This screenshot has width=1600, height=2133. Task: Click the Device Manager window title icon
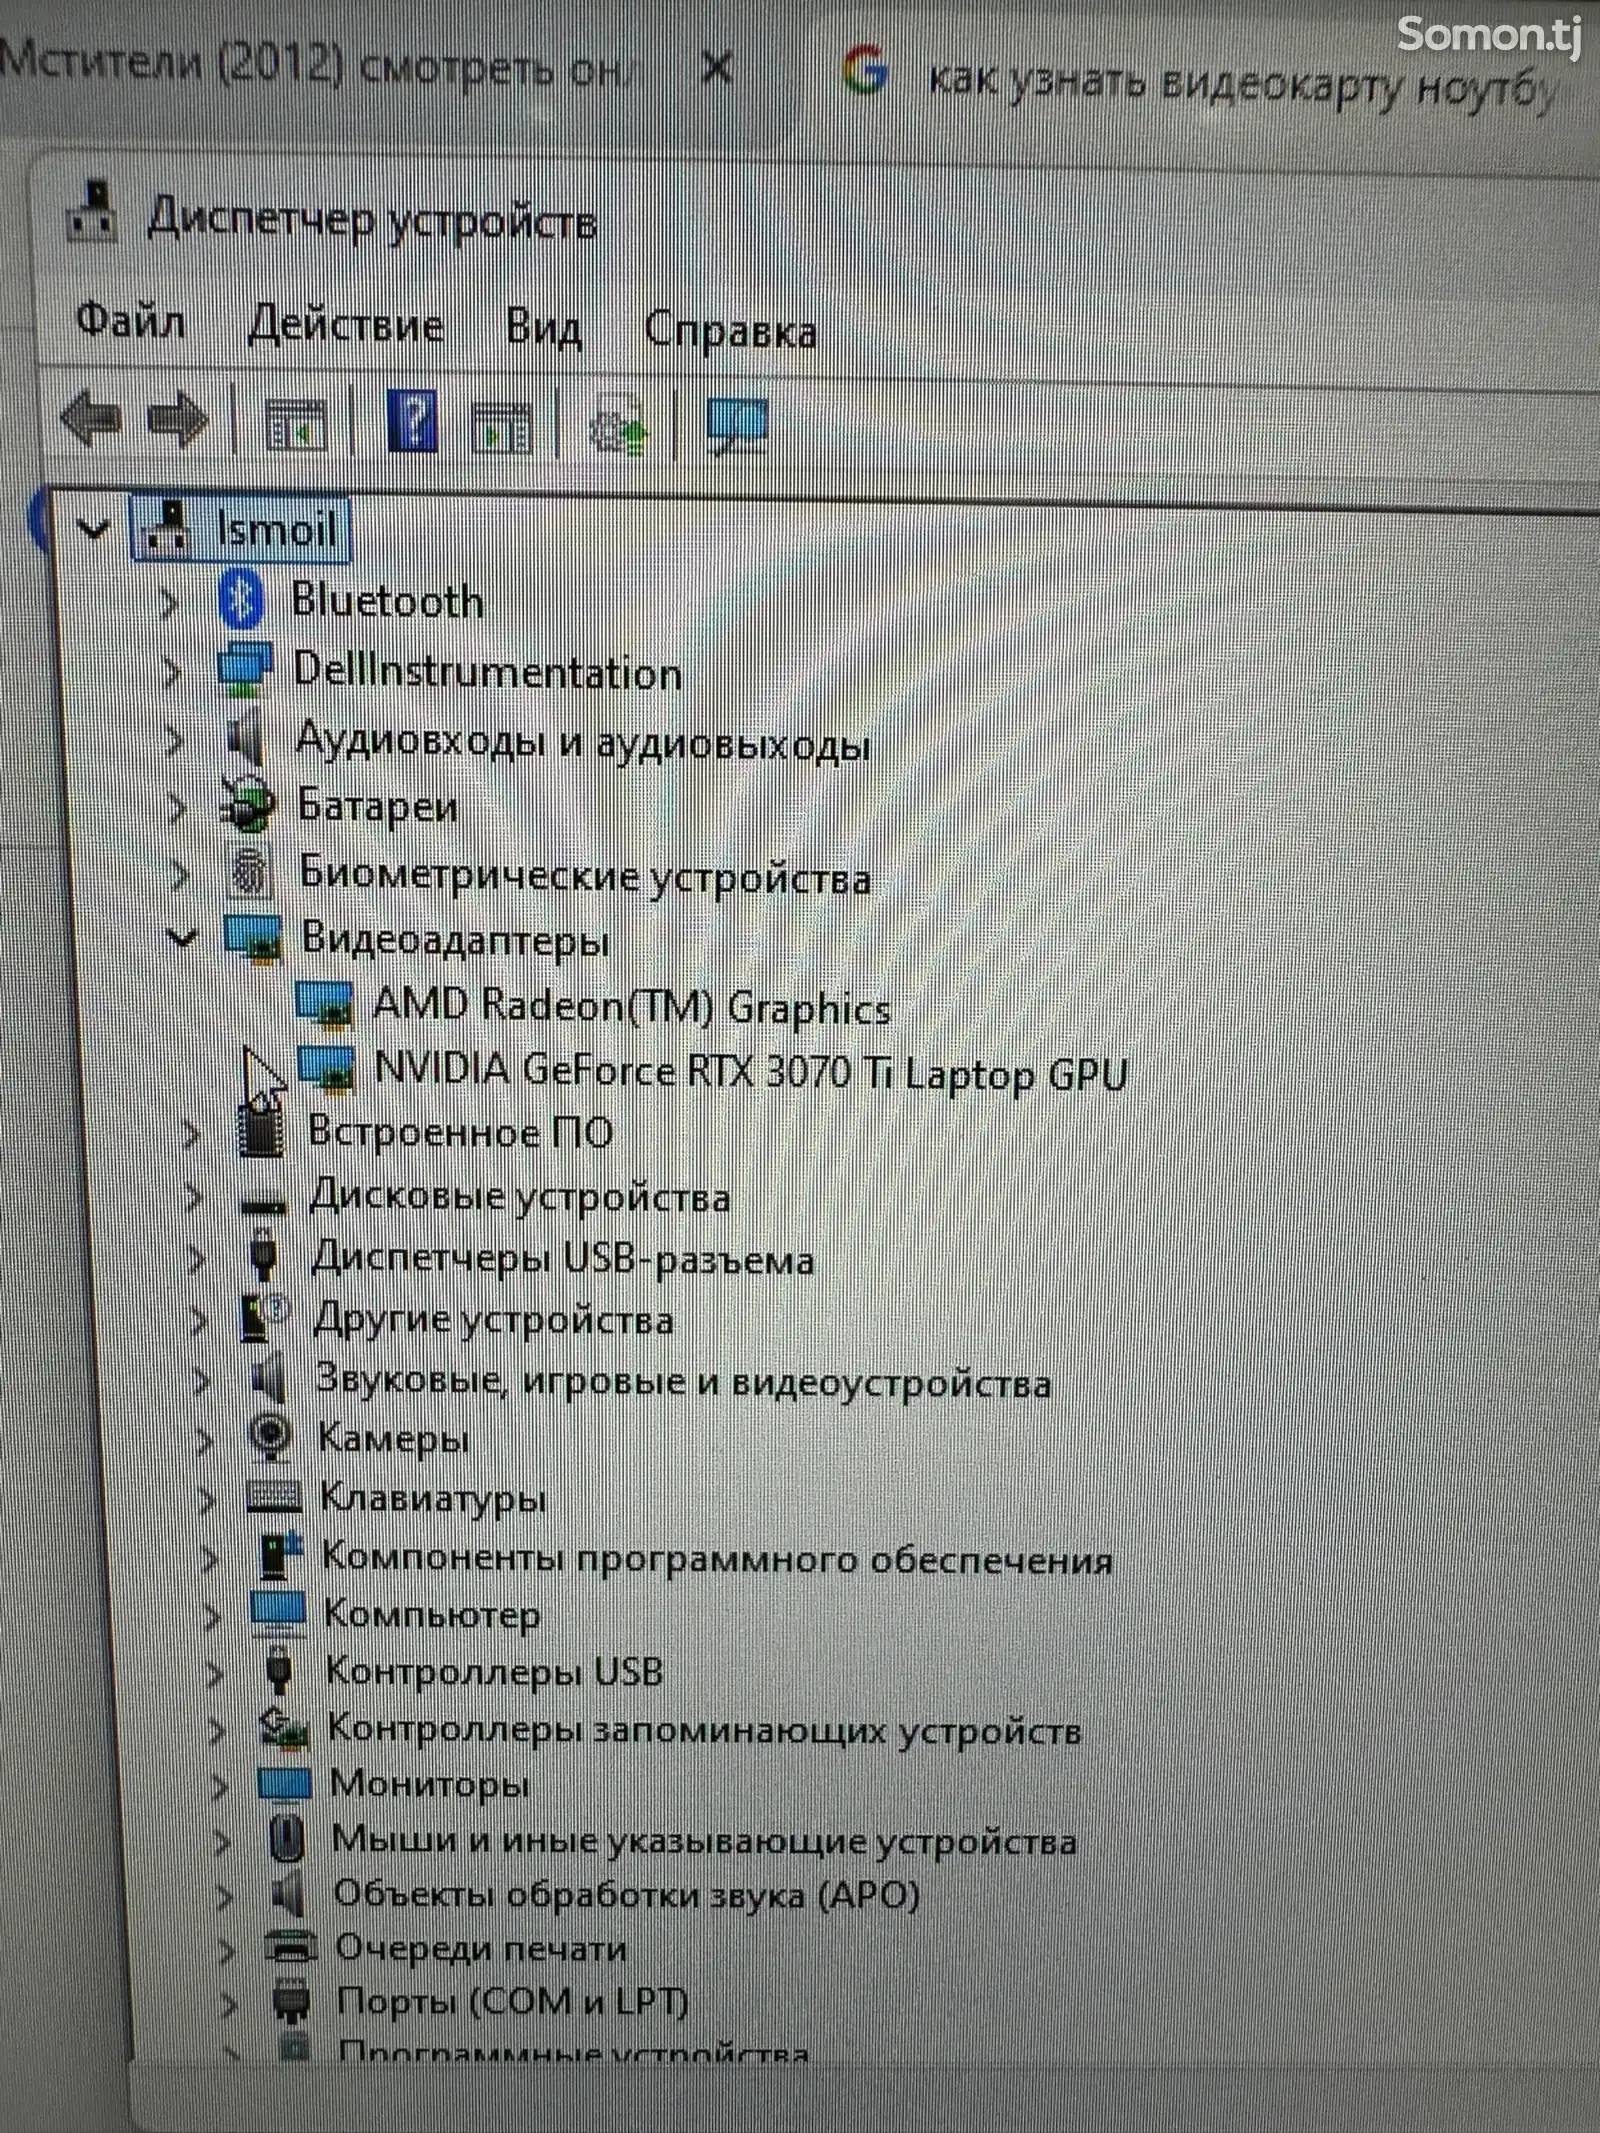pyautogui.click(x=91, y=211)
